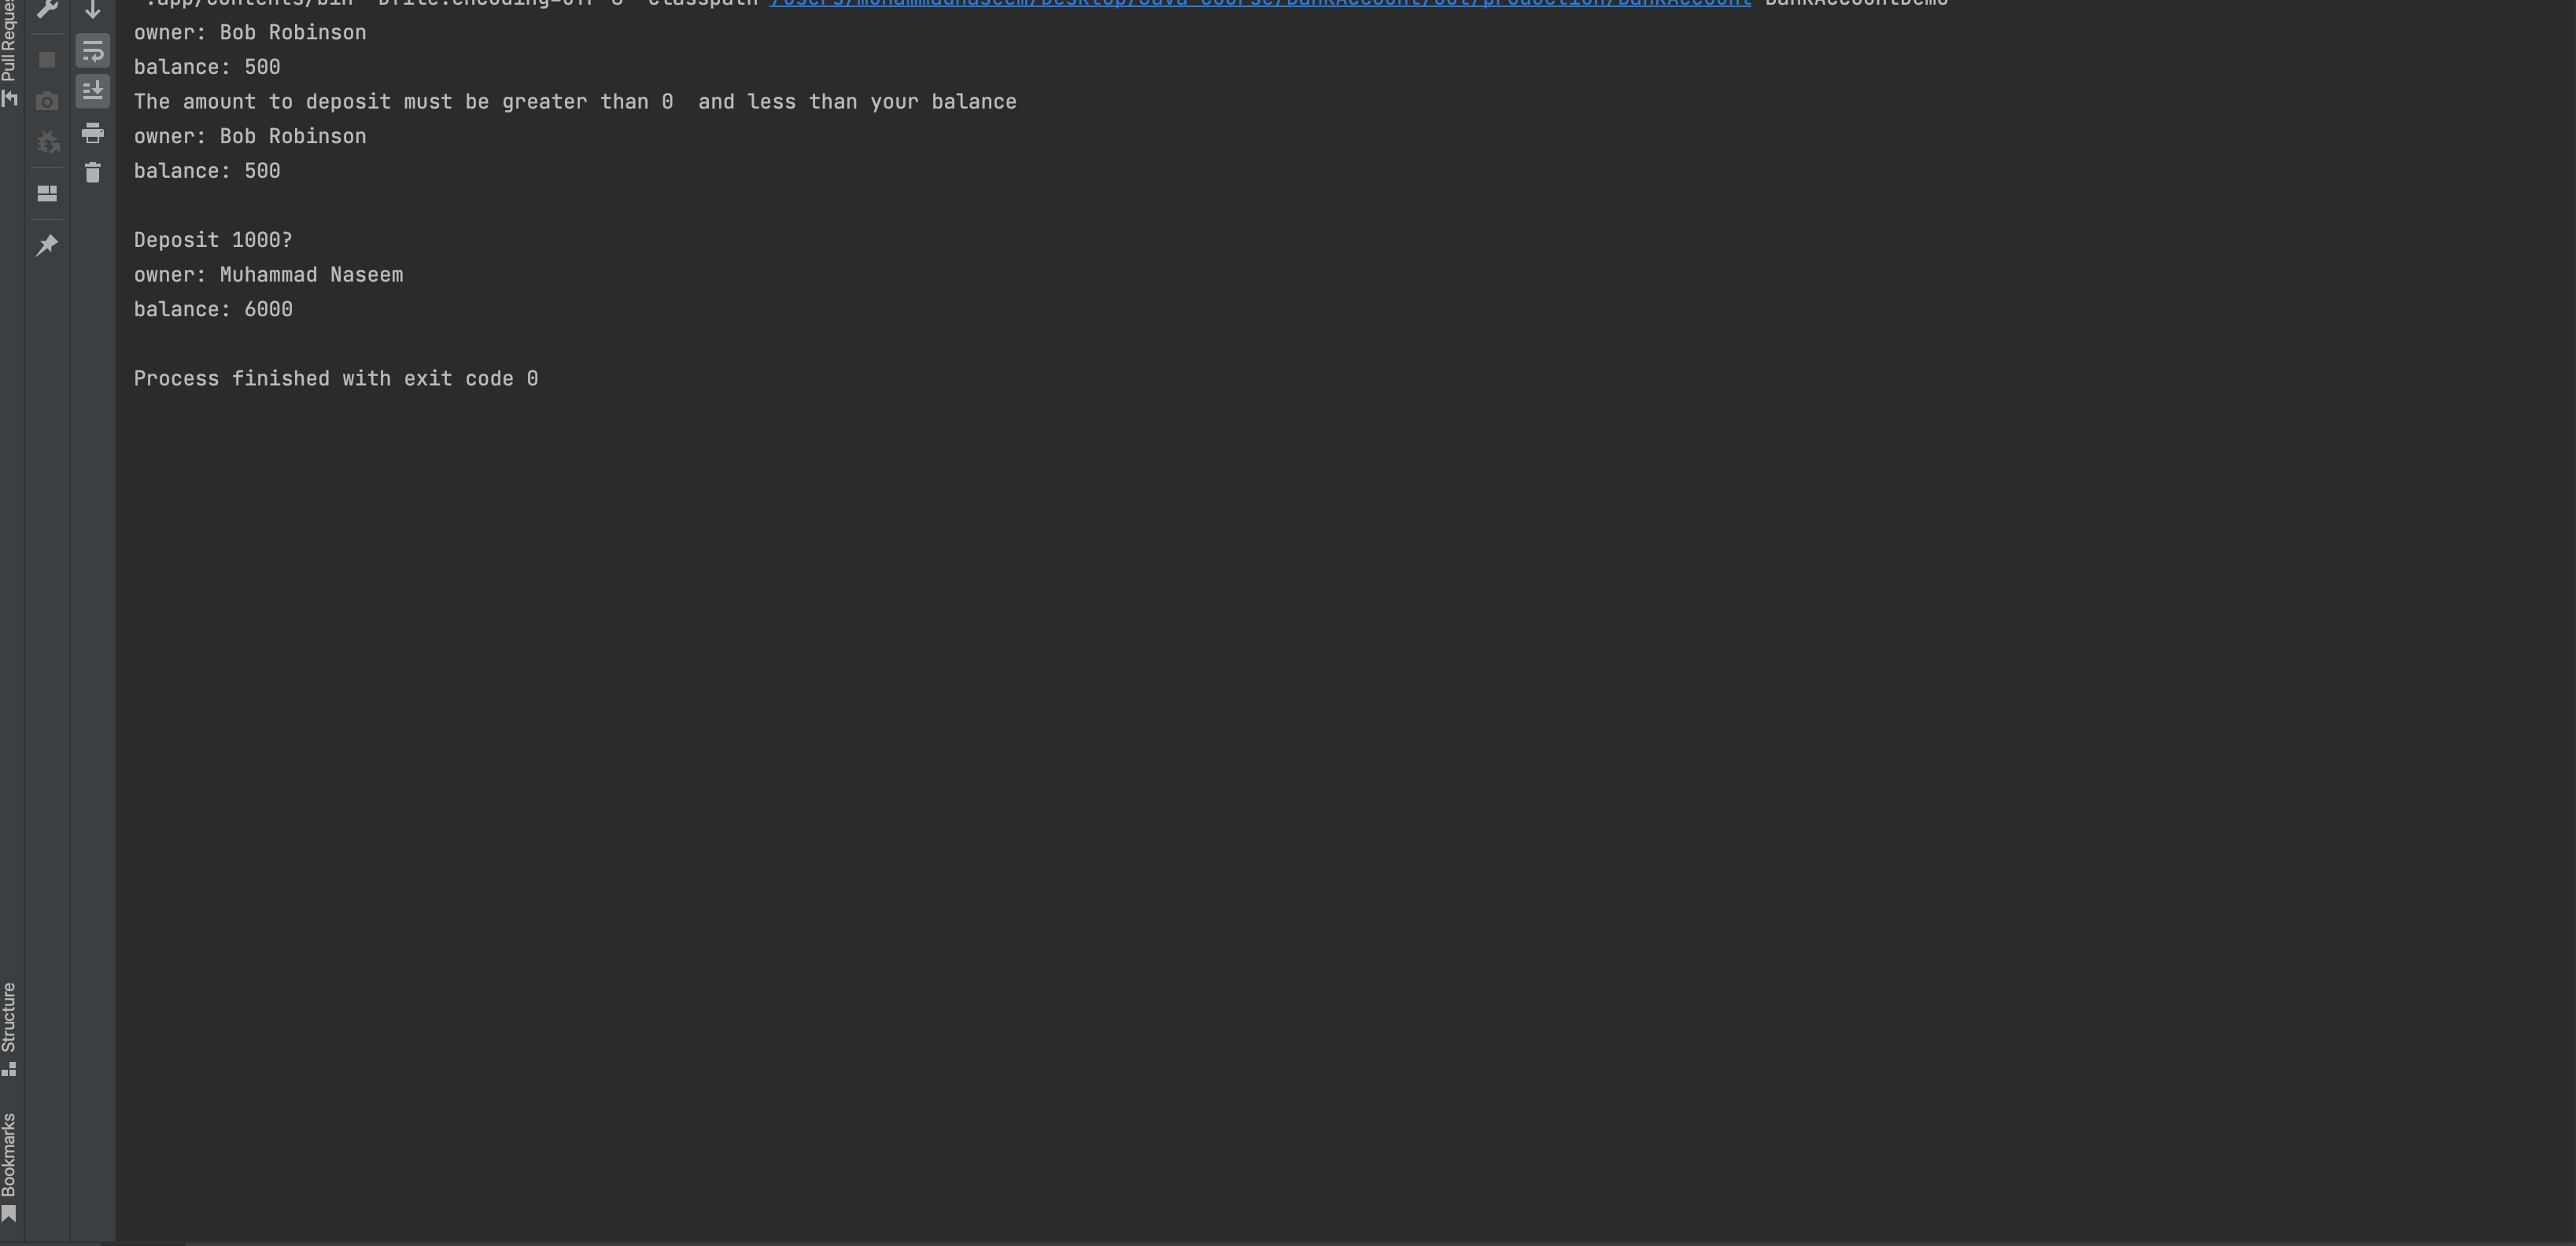
Task: Click the "owner: Muhammad Naseem" line
Action: 268,275
